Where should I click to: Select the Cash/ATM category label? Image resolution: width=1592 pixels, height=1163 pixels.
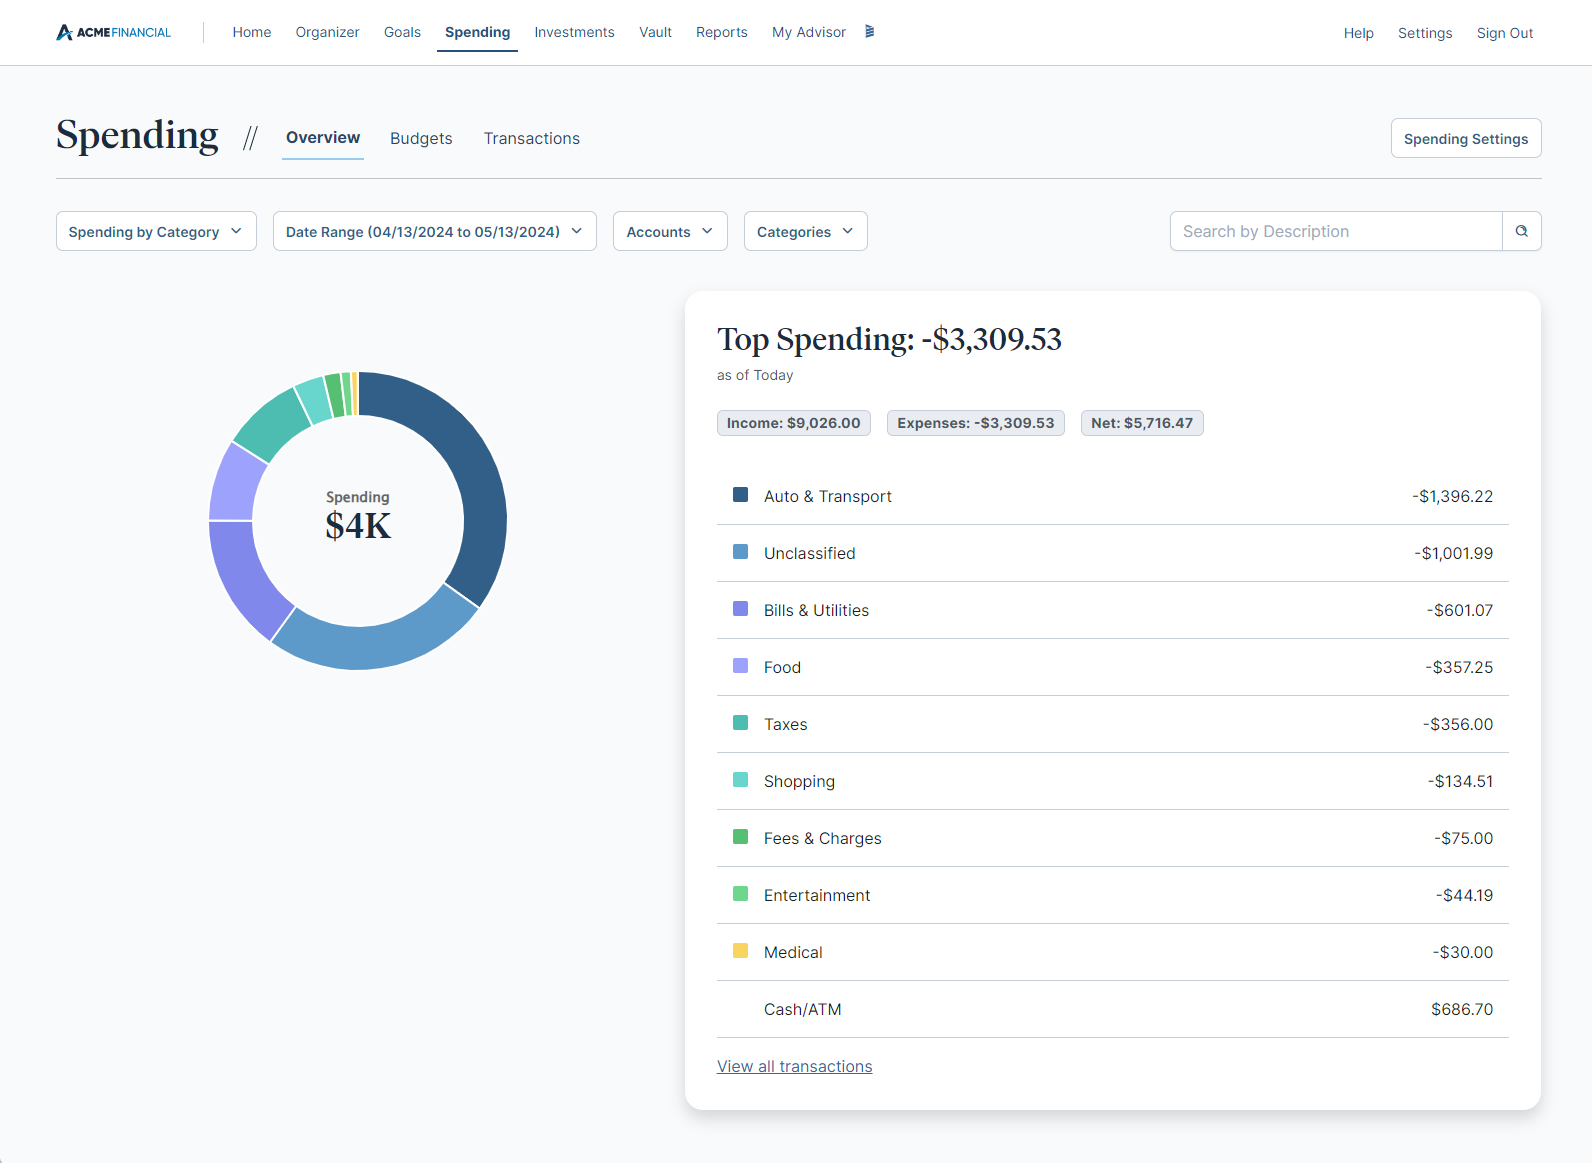point(802,1009)
